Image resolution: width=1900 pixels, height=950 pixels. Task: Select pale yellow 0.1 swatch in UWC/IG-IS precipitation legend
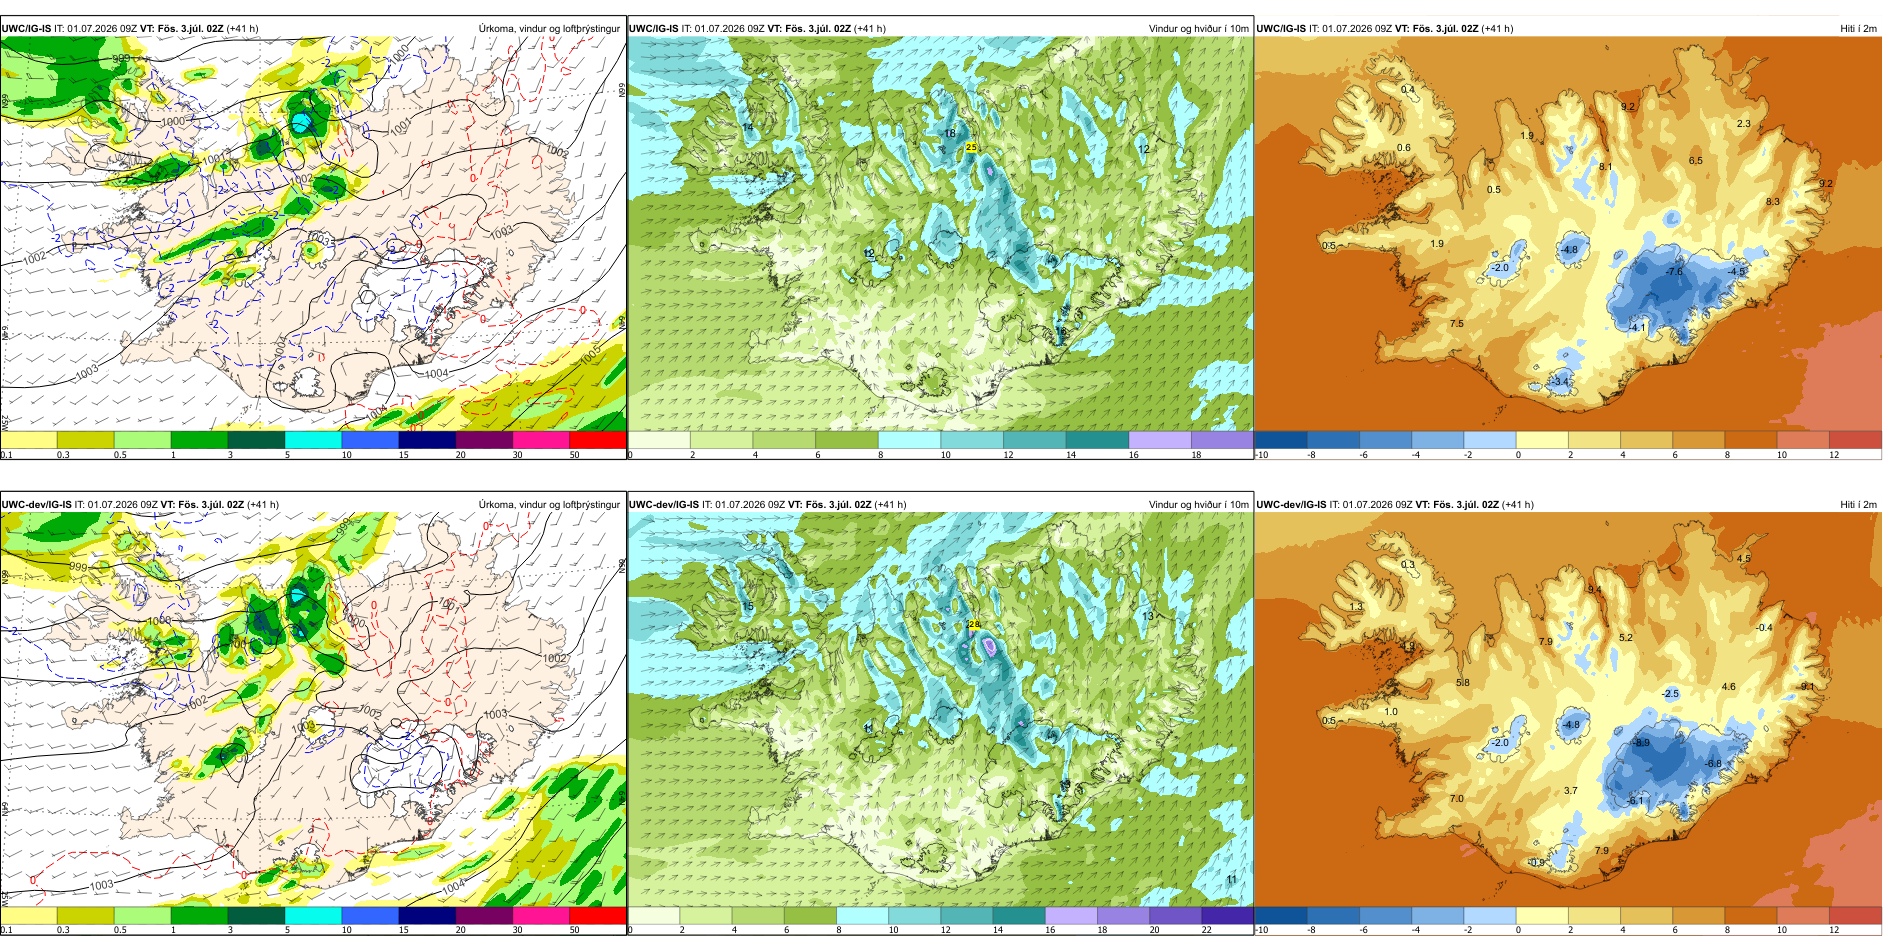[28, 439]
